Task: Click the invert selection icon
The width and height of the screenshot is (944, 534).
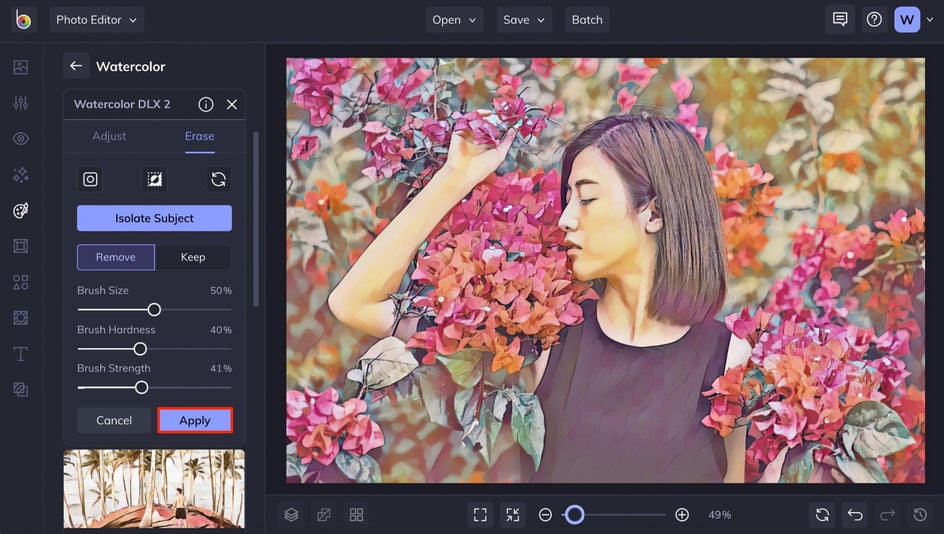Action: click(x=154, y=179)
